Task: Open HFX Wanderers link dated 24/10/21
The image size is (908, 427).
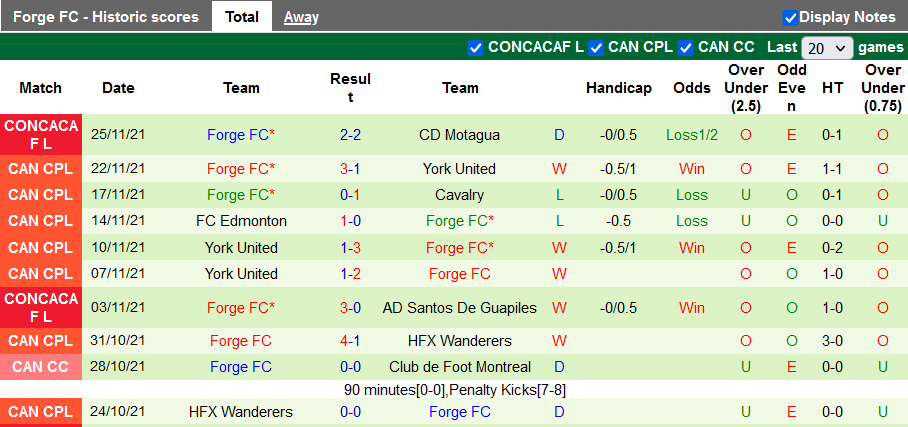Action: point(241,411)
